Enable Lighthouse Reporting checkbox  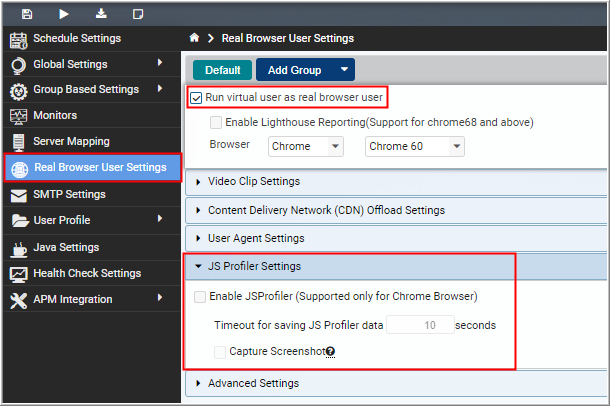click(x=216, y=122)
